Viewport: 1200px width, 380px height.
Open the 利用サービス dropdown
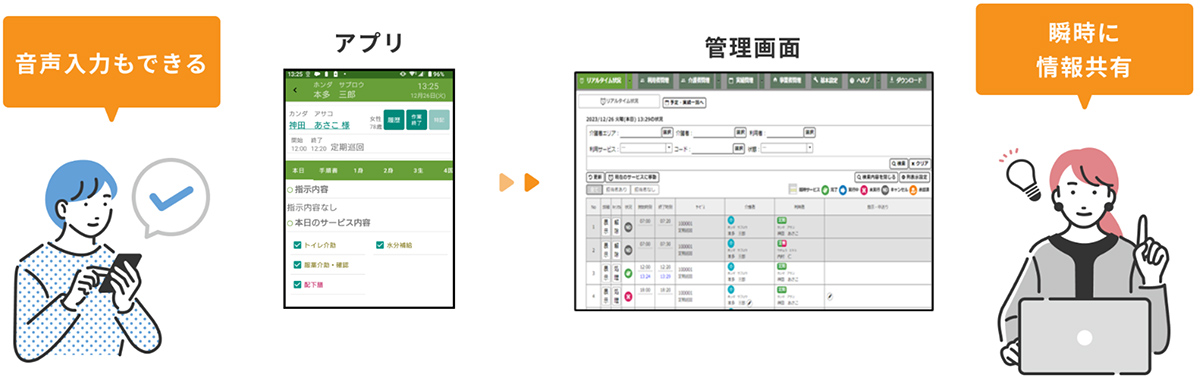645,148
